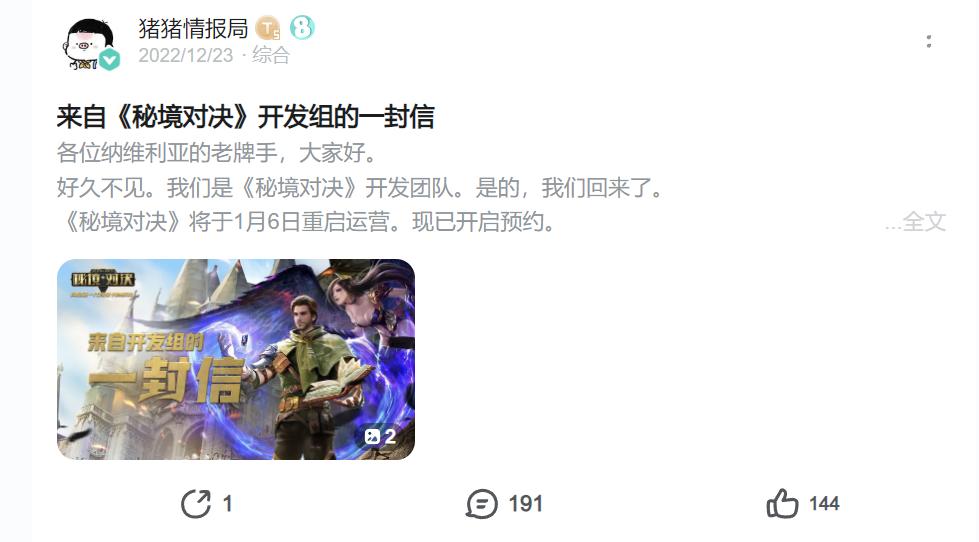Image resolution: width=979 pixels, height=542 pixels.
Task: Click the green verified badge on avatar
Action: pos(110,60)
